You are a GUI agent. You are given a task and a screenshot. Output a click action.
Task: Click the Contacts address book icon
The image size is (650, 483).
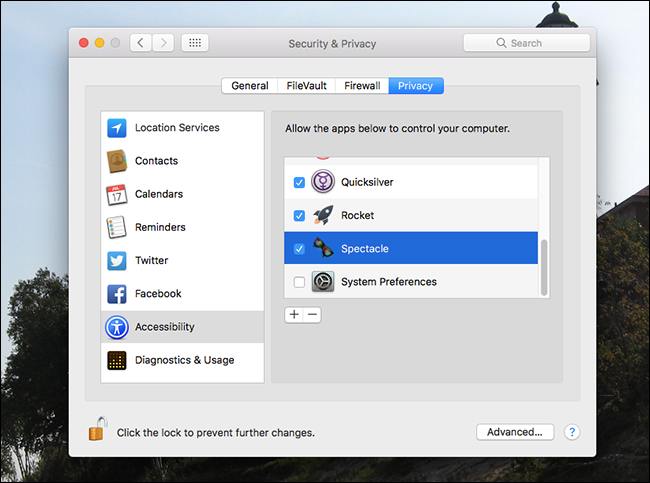pos(117,161)
